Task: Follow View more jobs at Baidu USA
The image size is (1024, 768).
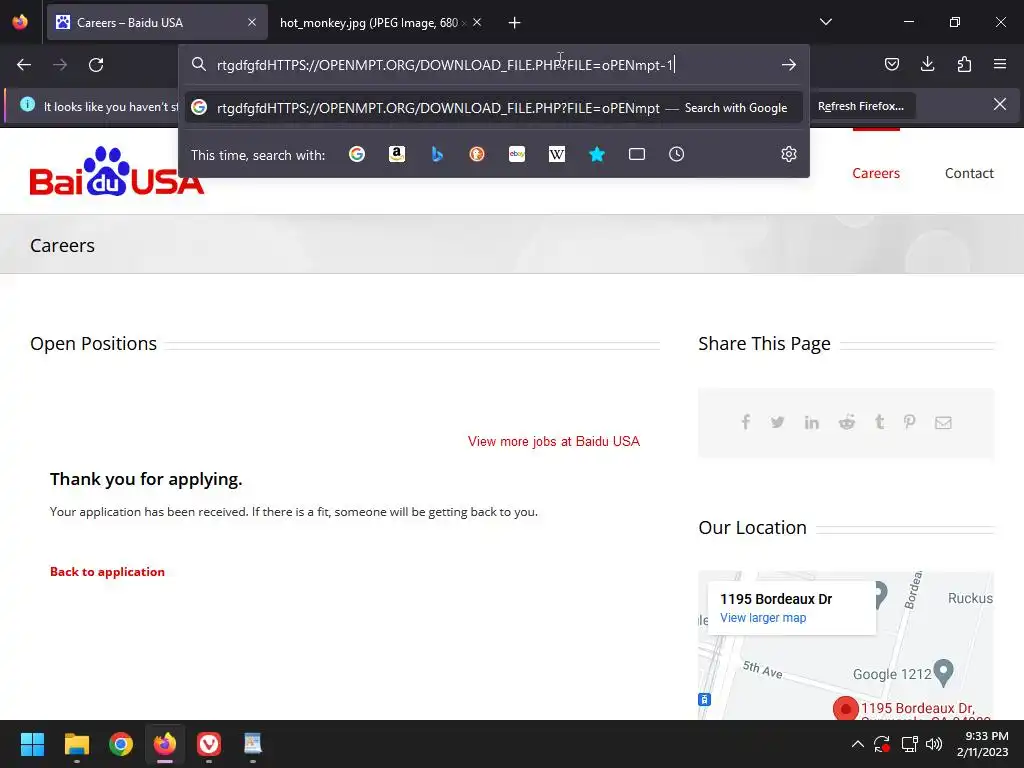Action: tap(554, 441)
